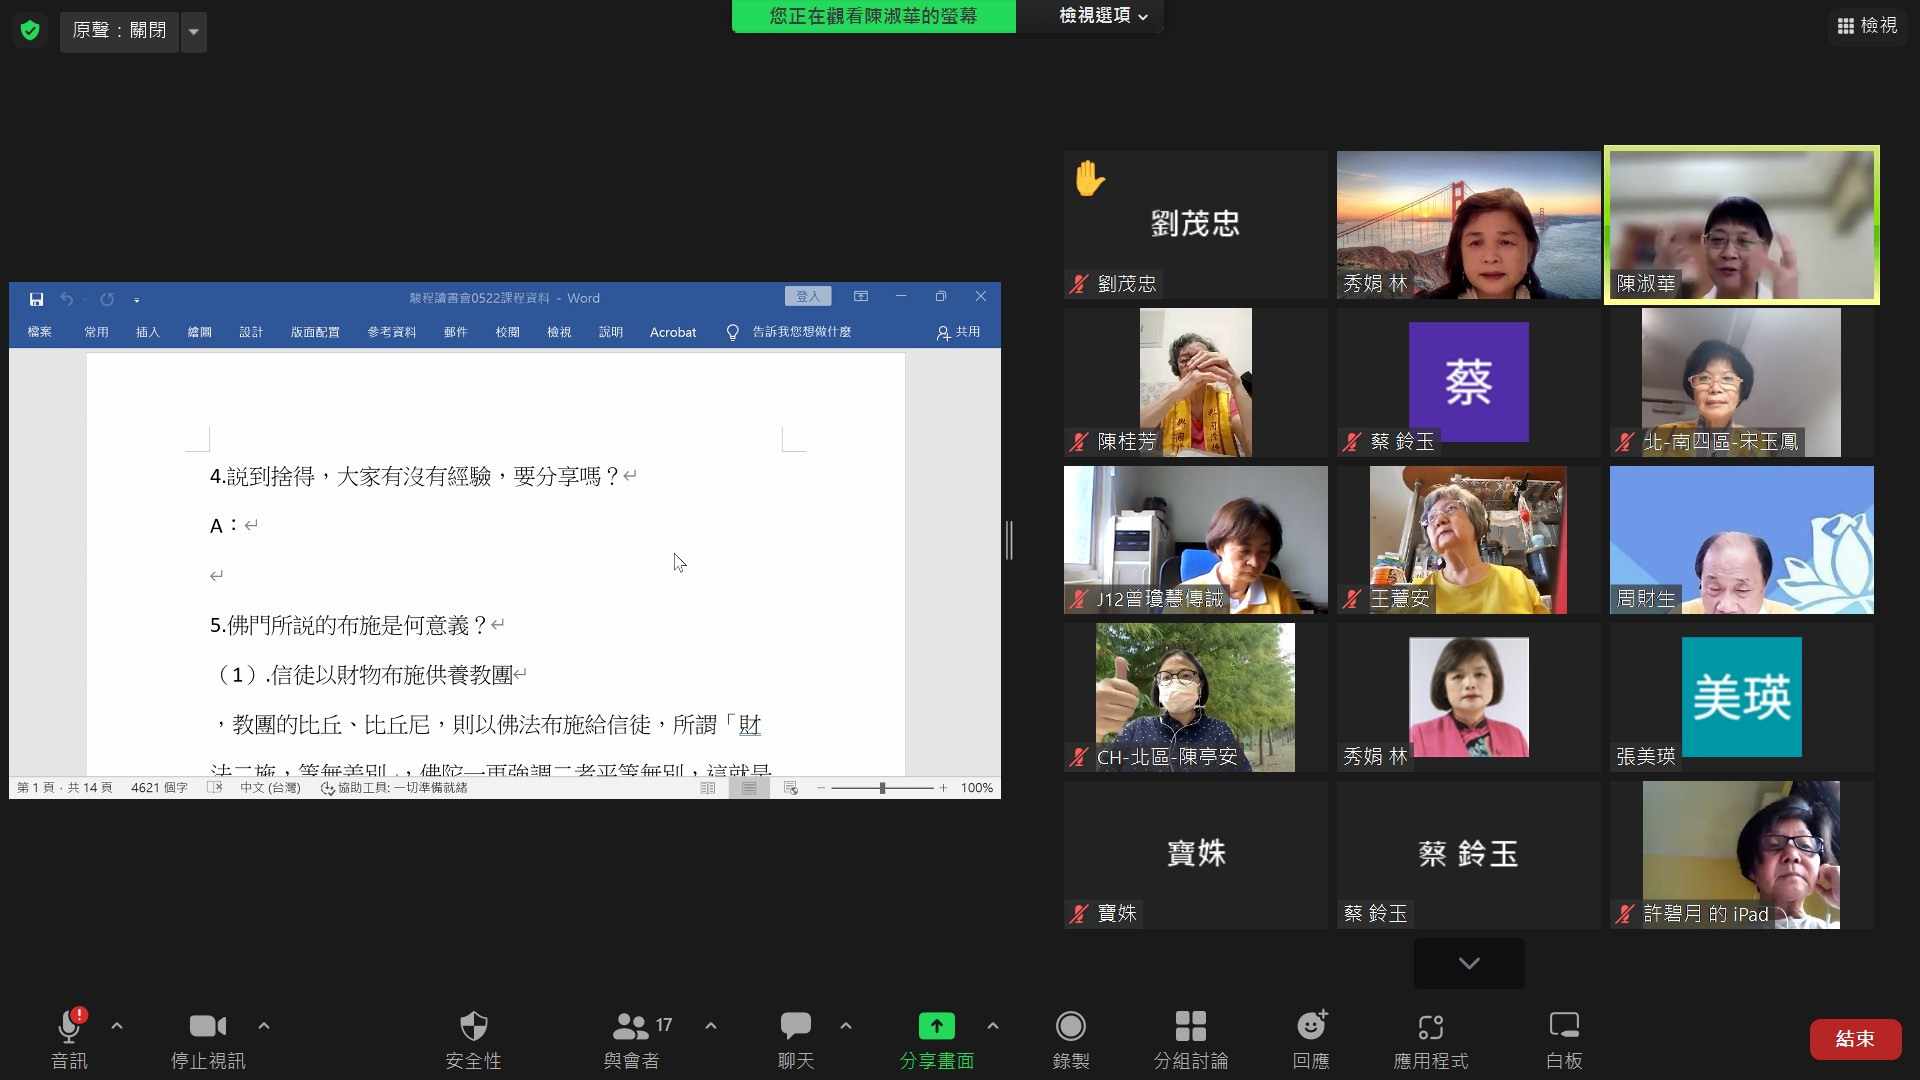1920x1080 pixels.
Task: Expand the audio options chevron next to 音訊
Action: pyautogui.click(x=117, y=1026)
